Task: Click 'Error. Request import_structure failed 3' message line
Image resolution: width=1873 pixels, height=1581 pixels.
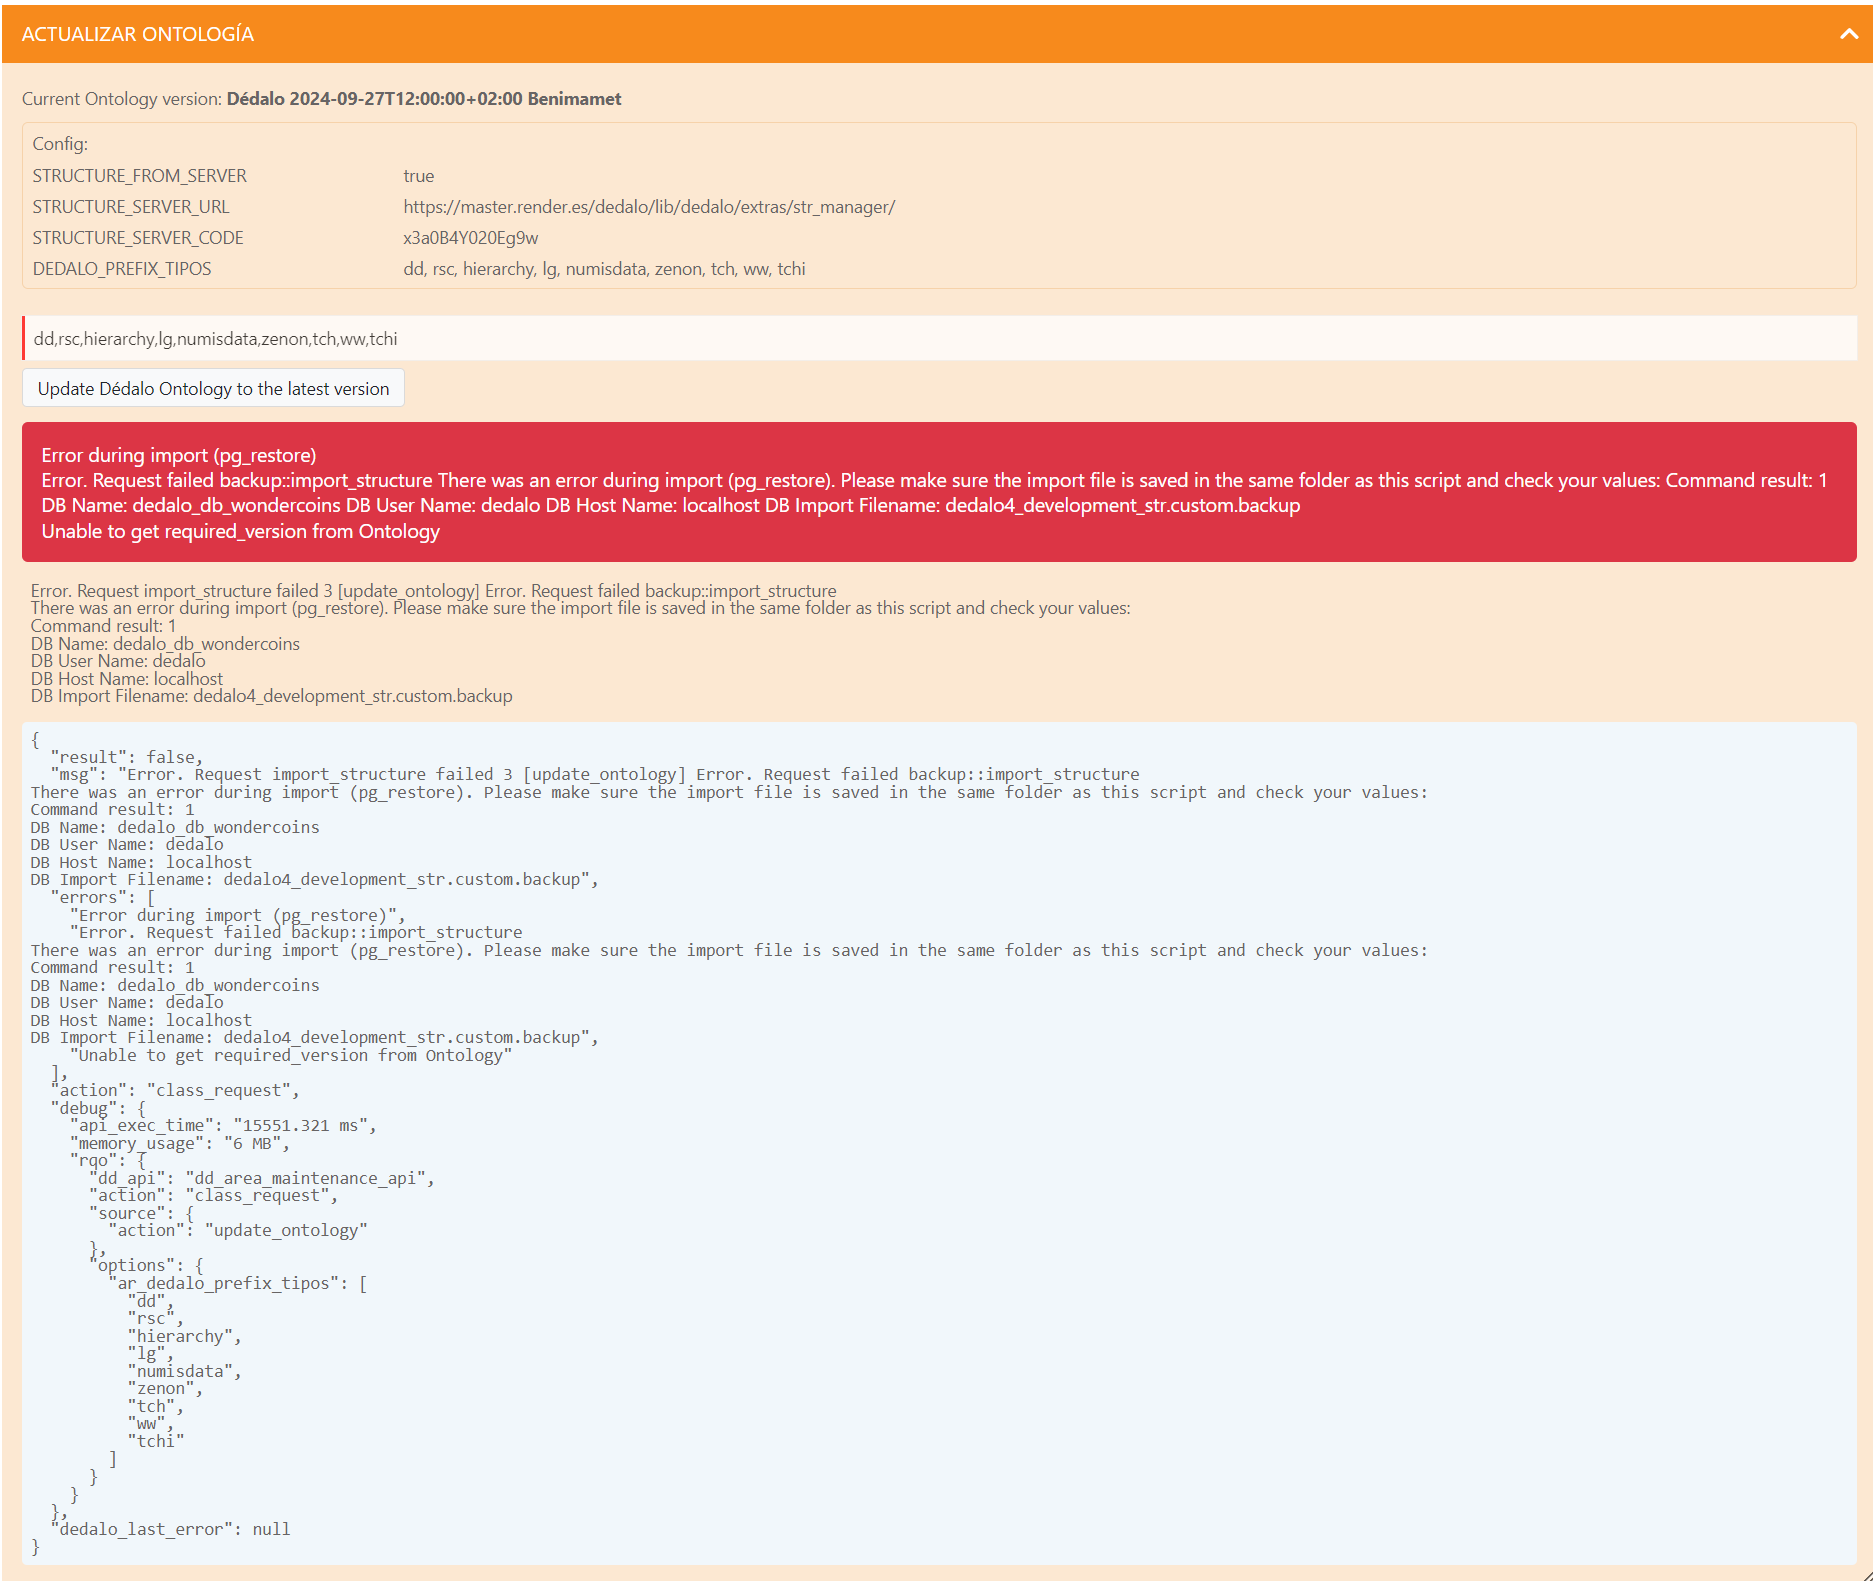Action: click(x=434, y=591)
